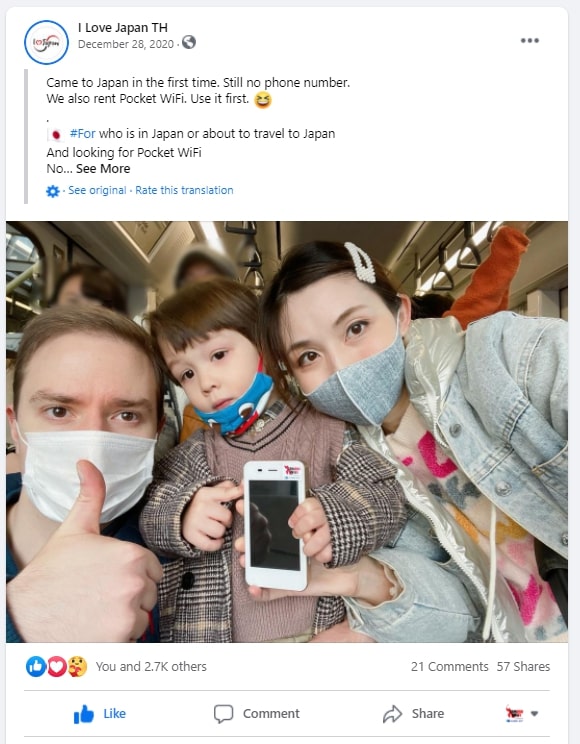Click the red heart reaction icon
580x744 pixels.
click(x=56, y=666)
